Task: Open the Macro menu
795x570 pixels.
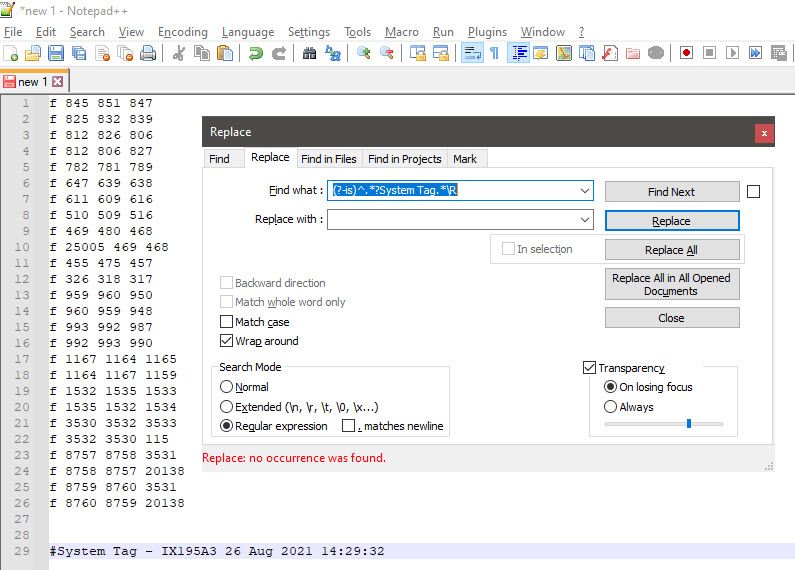Action: pyautogui.click(x=402, y=32)
